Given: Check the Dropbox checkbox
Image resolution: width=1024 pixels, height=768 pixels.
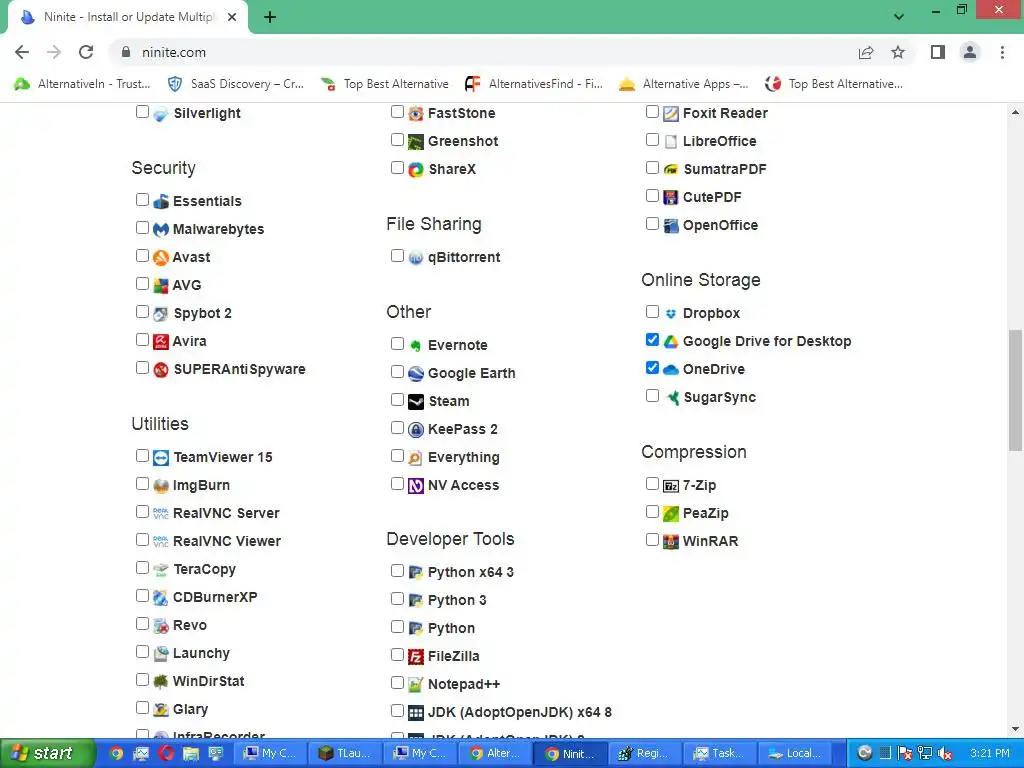Looking at the screenshot, I should [x=652, y=312].
